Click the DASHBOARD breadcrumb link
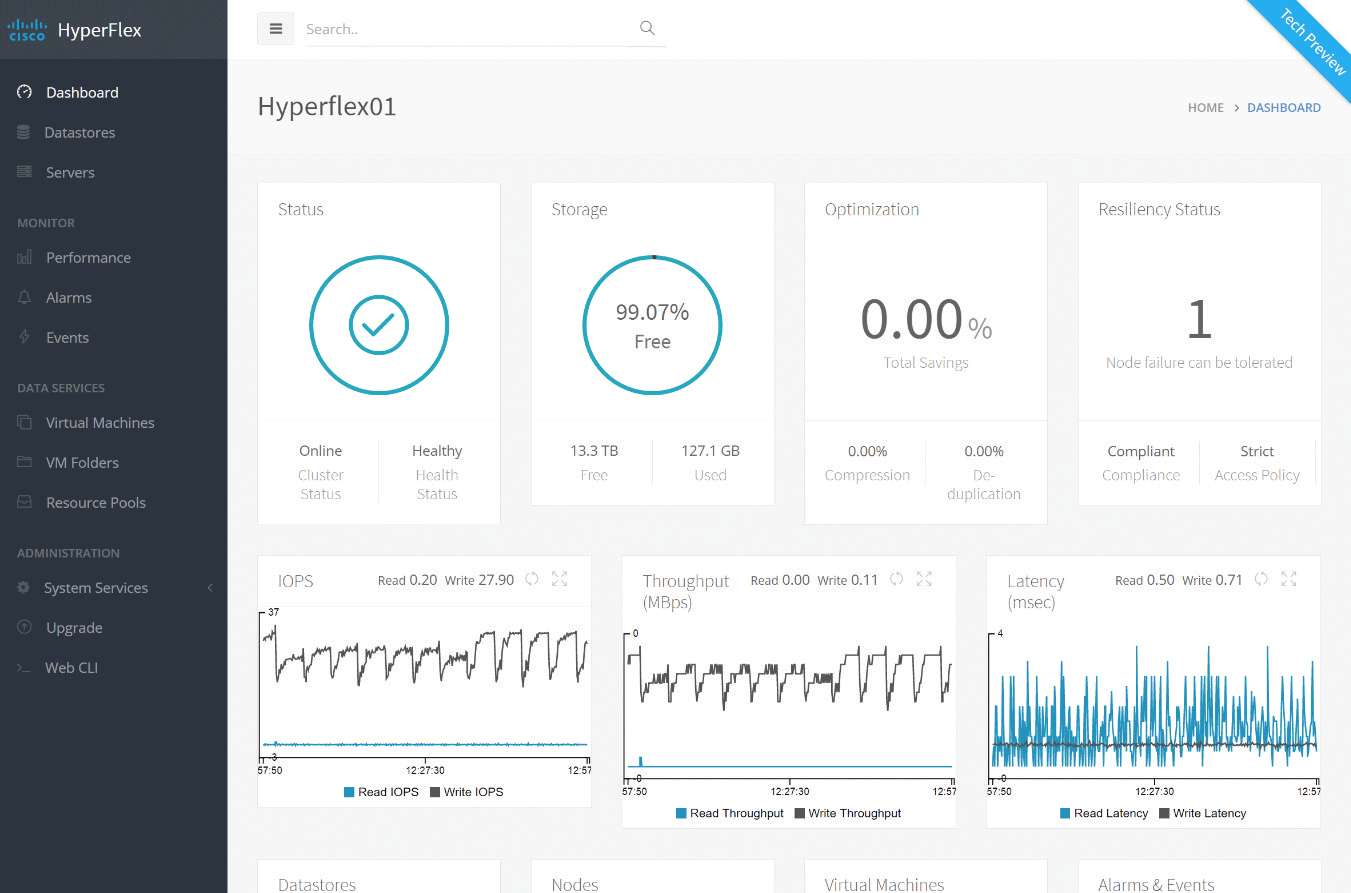Screen dimensions: 1351x893 [1283, 108]
